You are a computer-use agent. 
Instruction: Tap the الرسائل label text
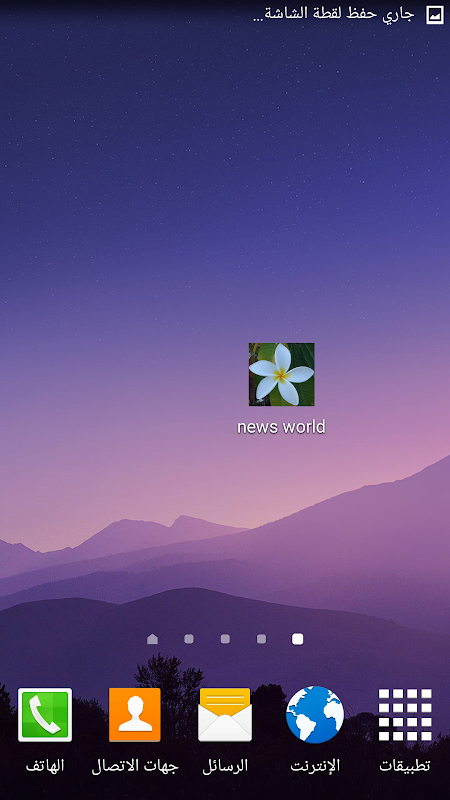[x=225, y=765]
